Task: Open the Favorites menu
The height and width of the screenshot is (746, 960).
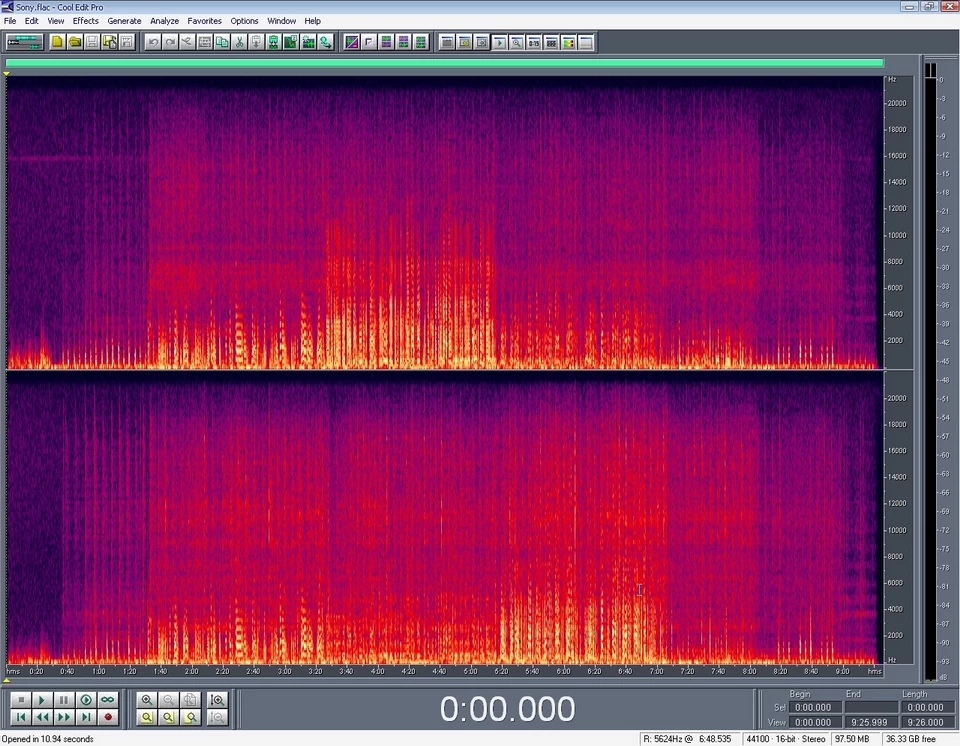Action: pyautogui.click(x=204, y=21)
